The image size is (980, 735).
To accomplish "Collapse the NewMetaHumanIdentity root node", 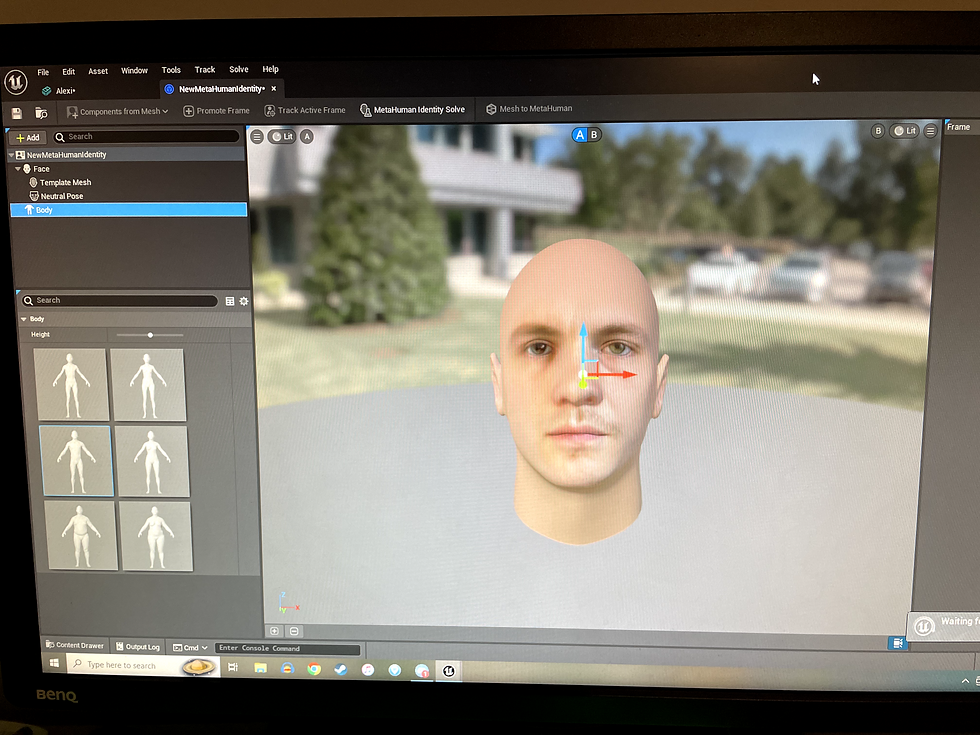I will pos(11,154).
